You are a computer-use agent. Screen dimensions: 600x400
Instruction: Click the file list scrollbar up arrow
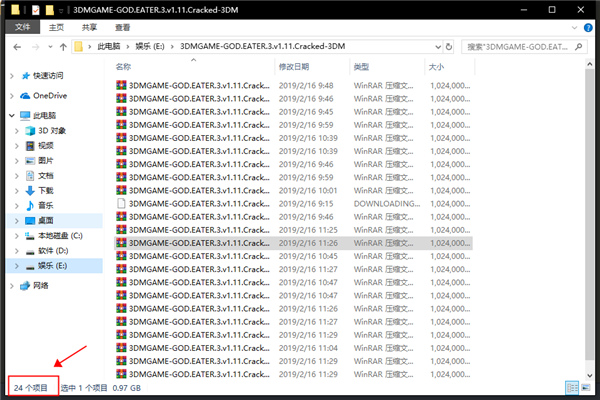point(590,65)
